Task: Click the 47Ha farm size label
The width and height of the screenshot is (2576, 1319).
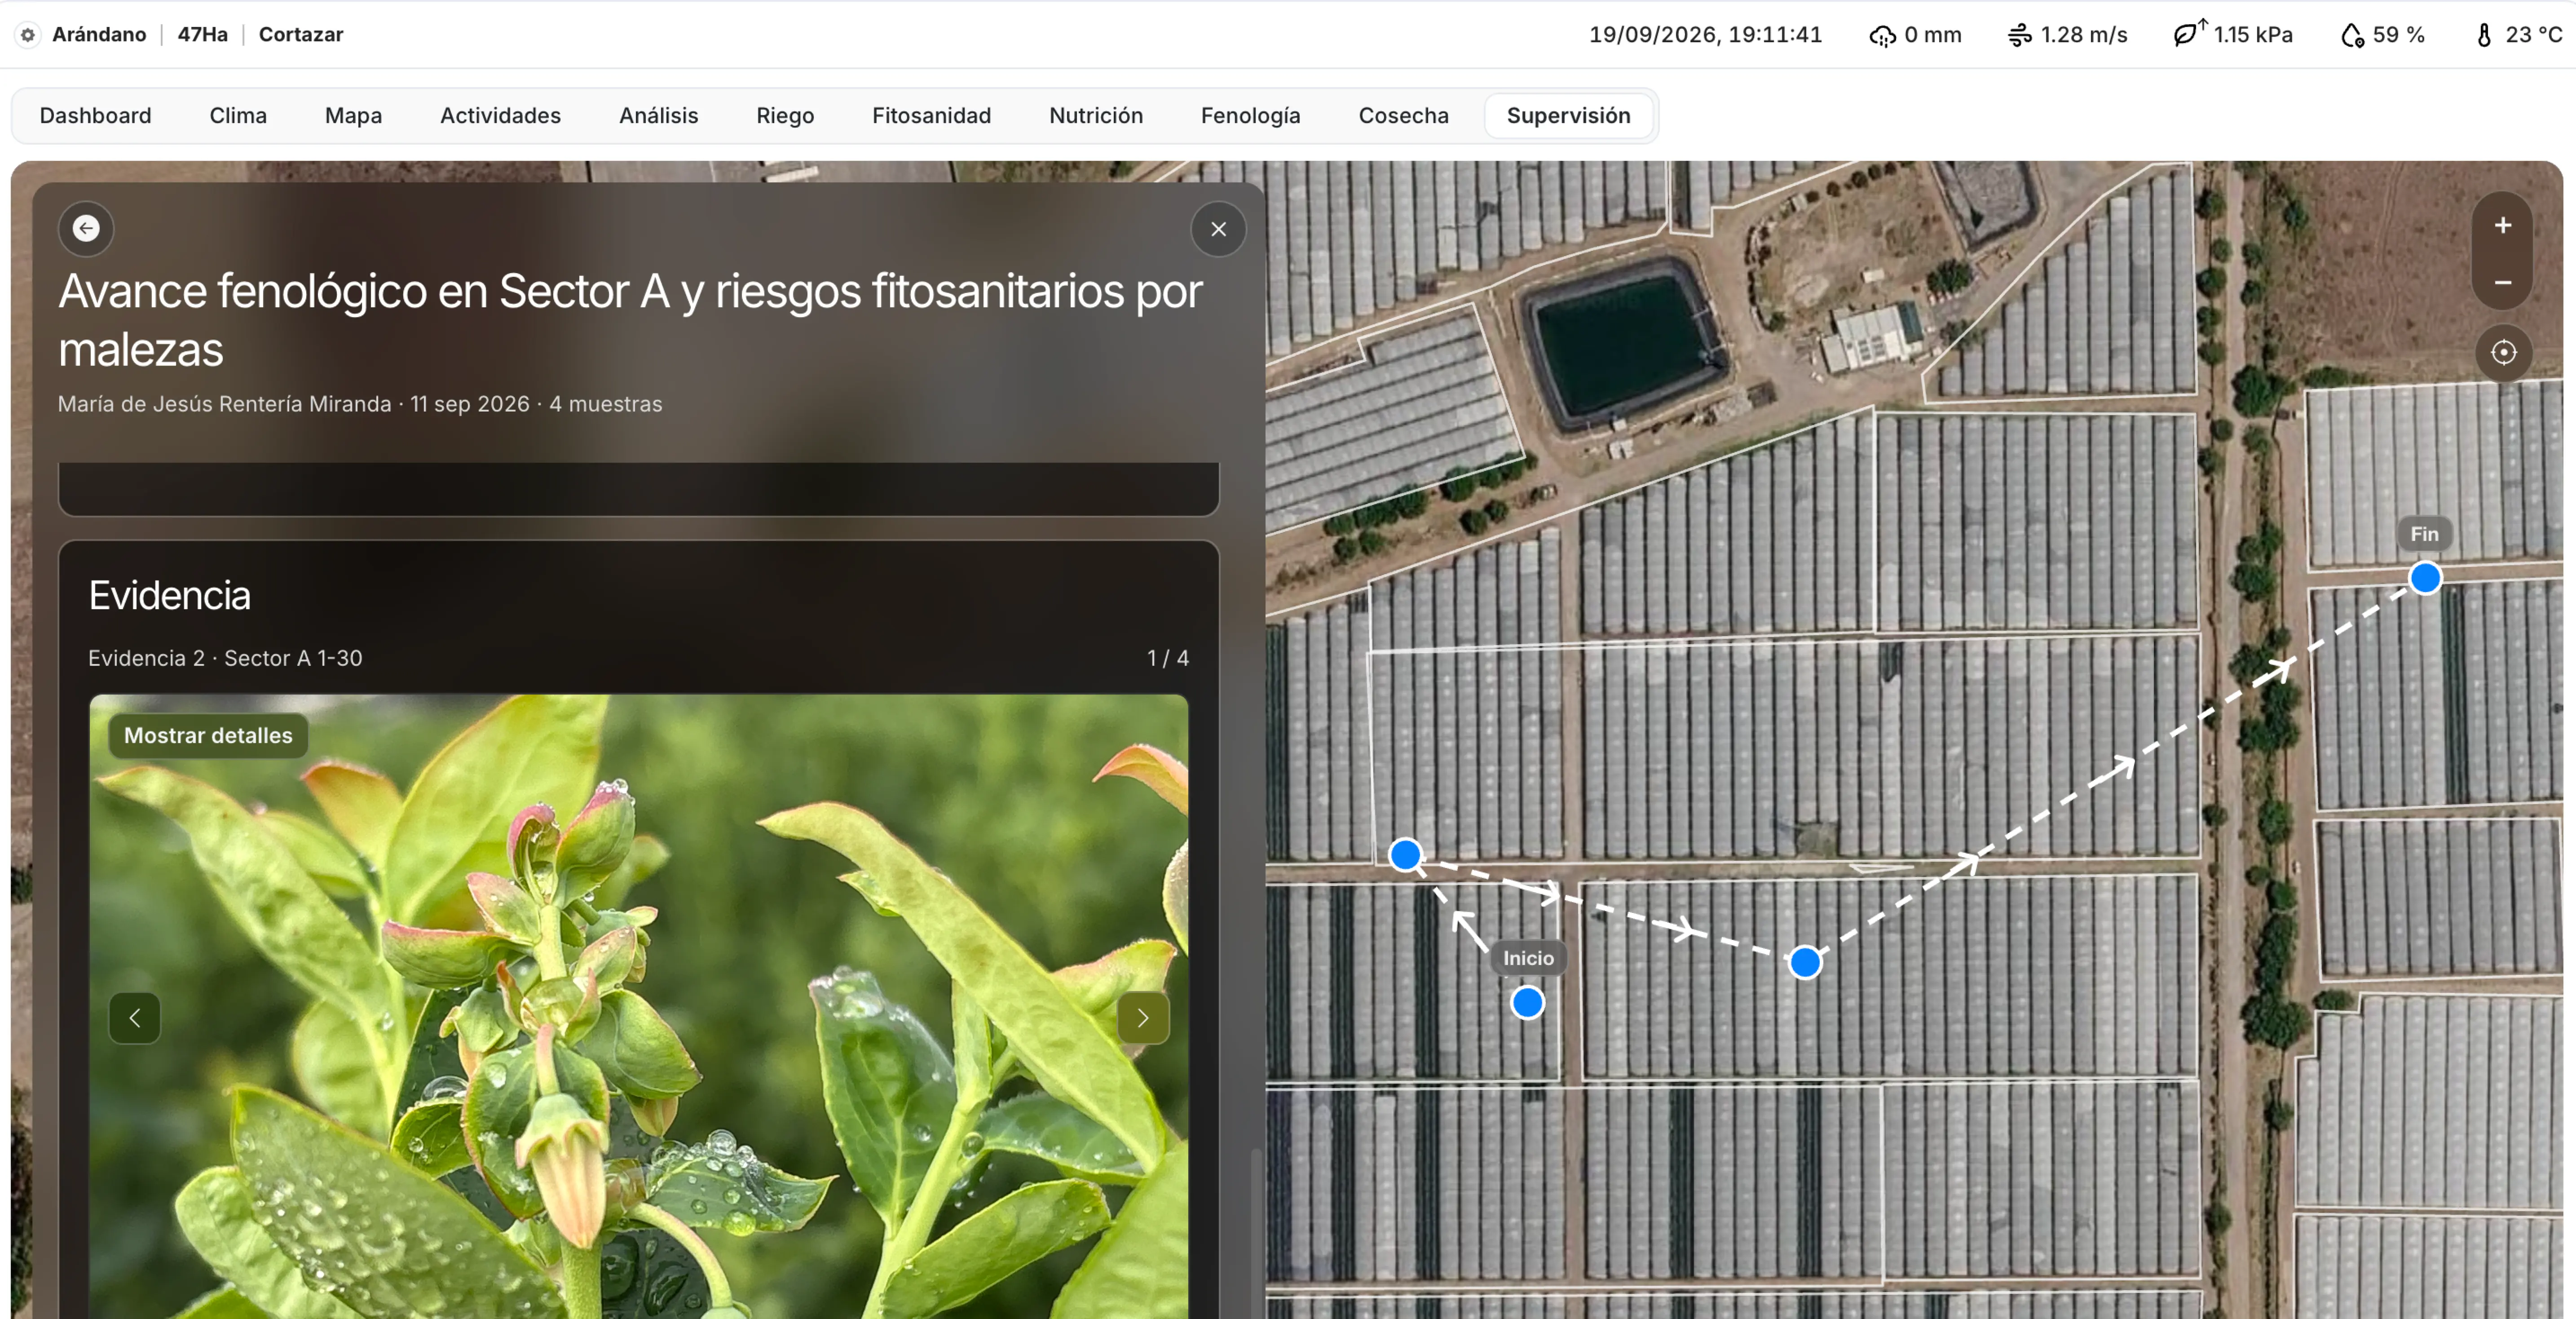Action: [x=203, y=35]
